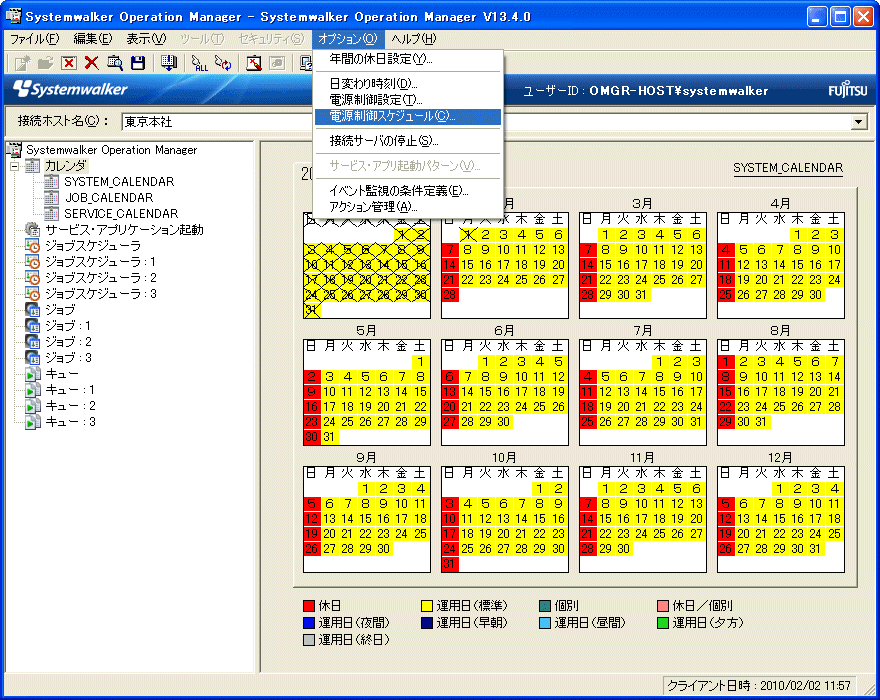Click the gear icon beside サービス・アプリケーション起動

pyautogui.click(x=33, y=230)
